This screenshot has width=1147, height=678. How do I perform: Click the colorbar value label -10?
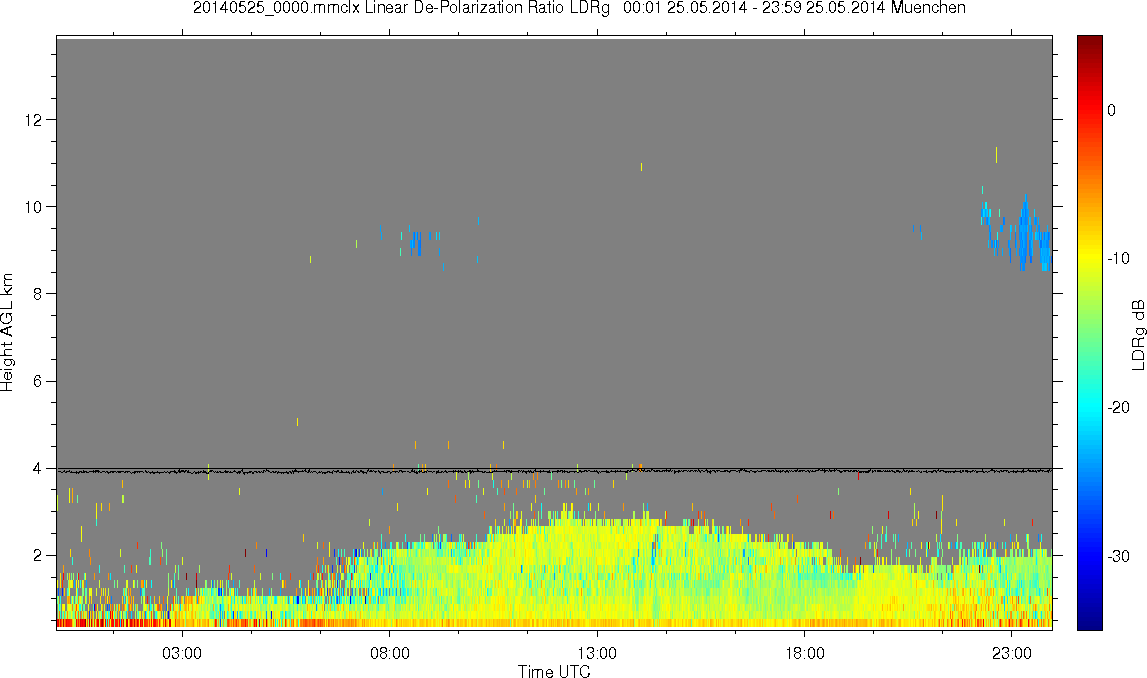[x=1118, y=258]
